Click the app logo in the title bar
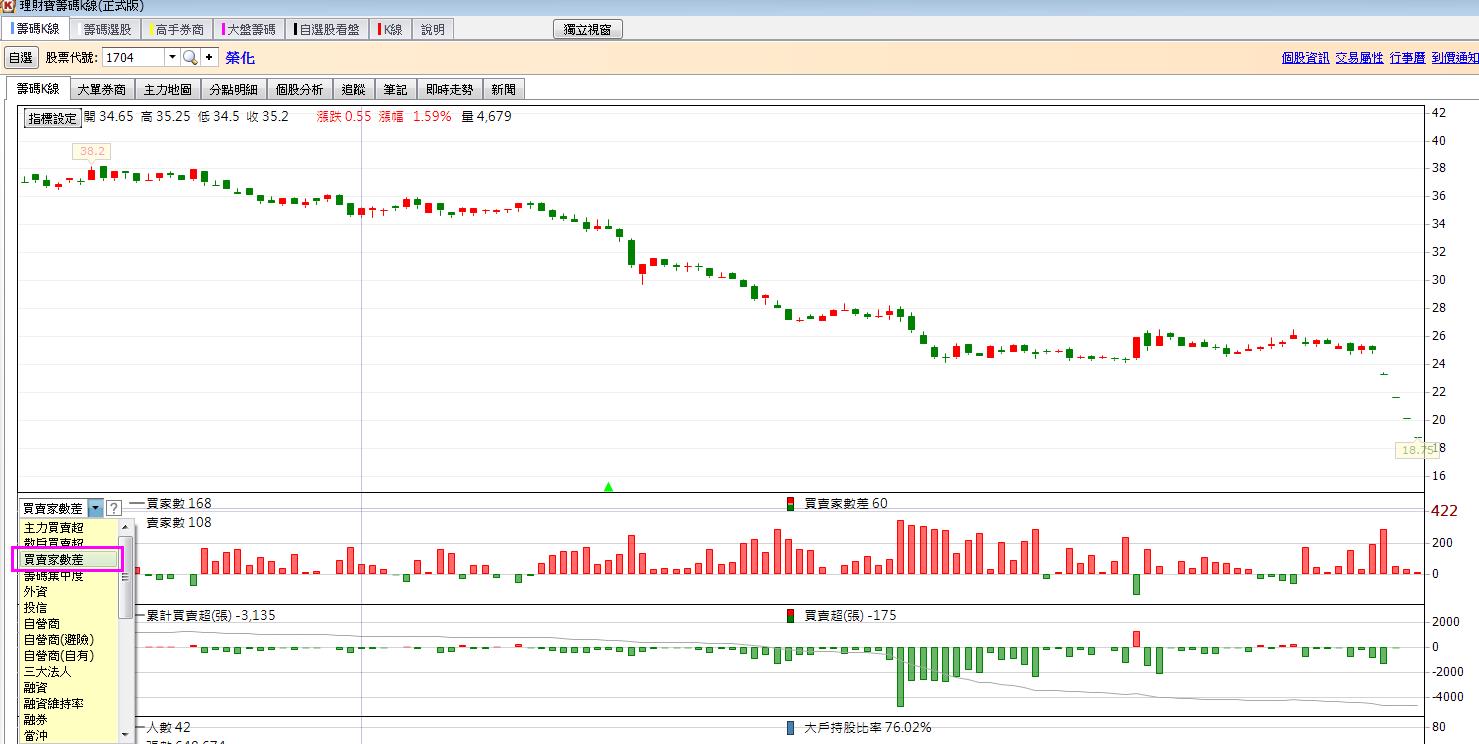 coord(8,6)
